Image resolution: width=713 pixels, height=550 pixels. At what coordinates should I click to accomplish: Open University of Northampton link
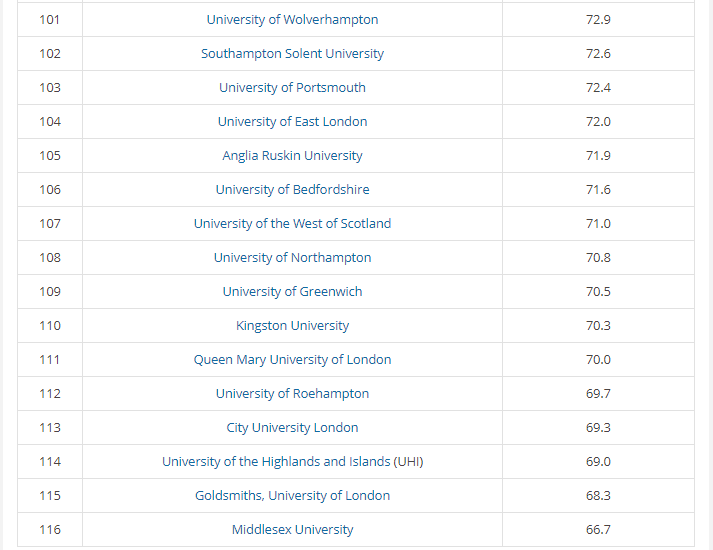pos(292,258)
